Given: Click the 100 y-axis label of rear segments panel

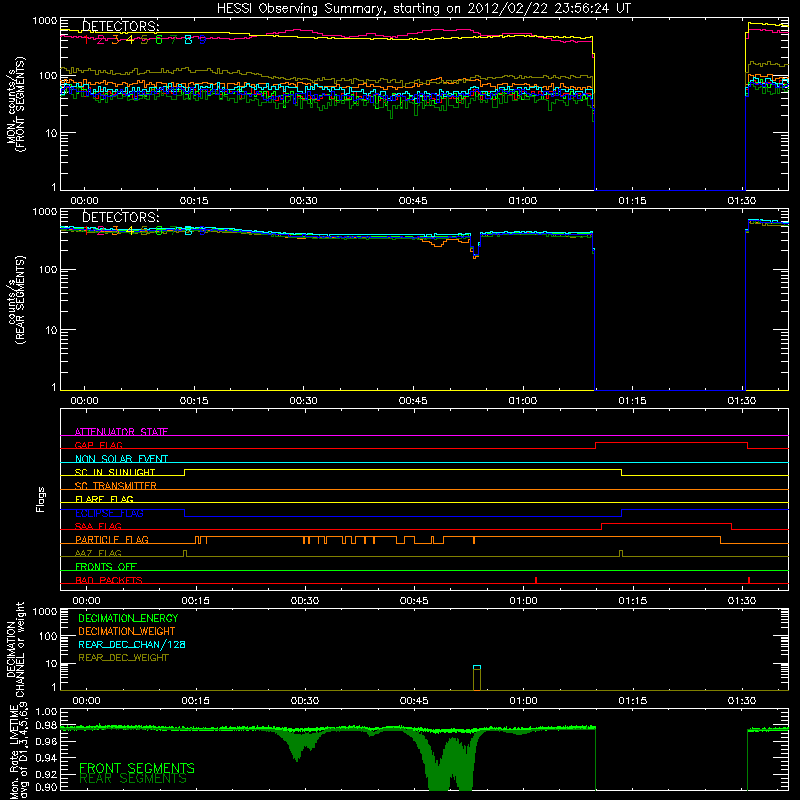Looking at the screenshot, I should coord(48,269).
